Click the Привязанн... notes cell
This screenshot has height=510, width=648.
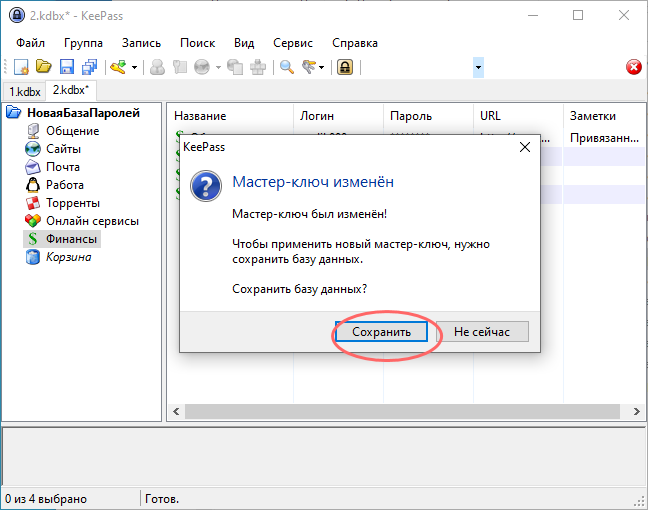point(604,138)
